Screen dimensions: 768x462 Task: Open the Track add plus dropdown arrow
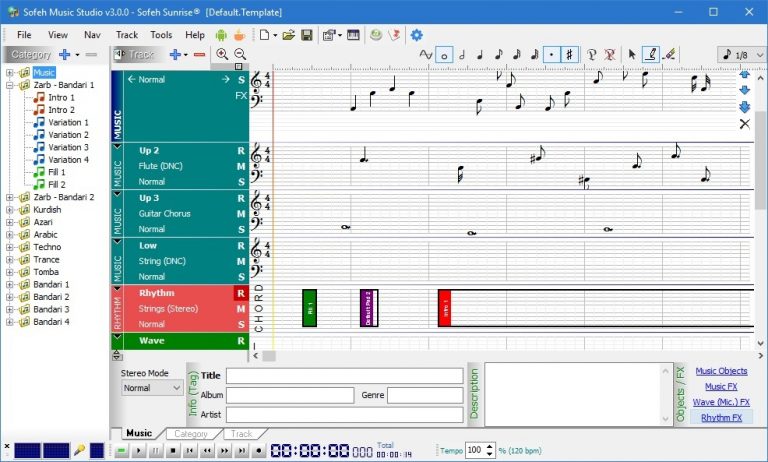click(186, 55)
